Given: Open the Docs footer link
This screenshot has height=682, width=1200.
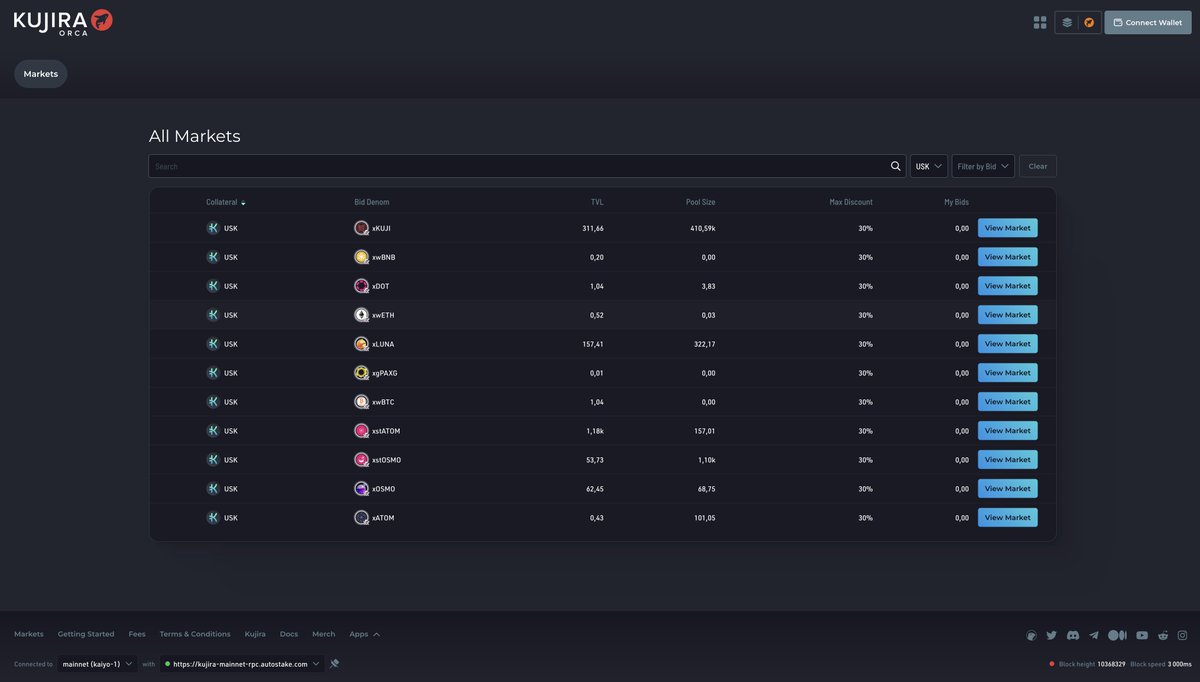Looking at the screenshot, I should pos(289,634).
